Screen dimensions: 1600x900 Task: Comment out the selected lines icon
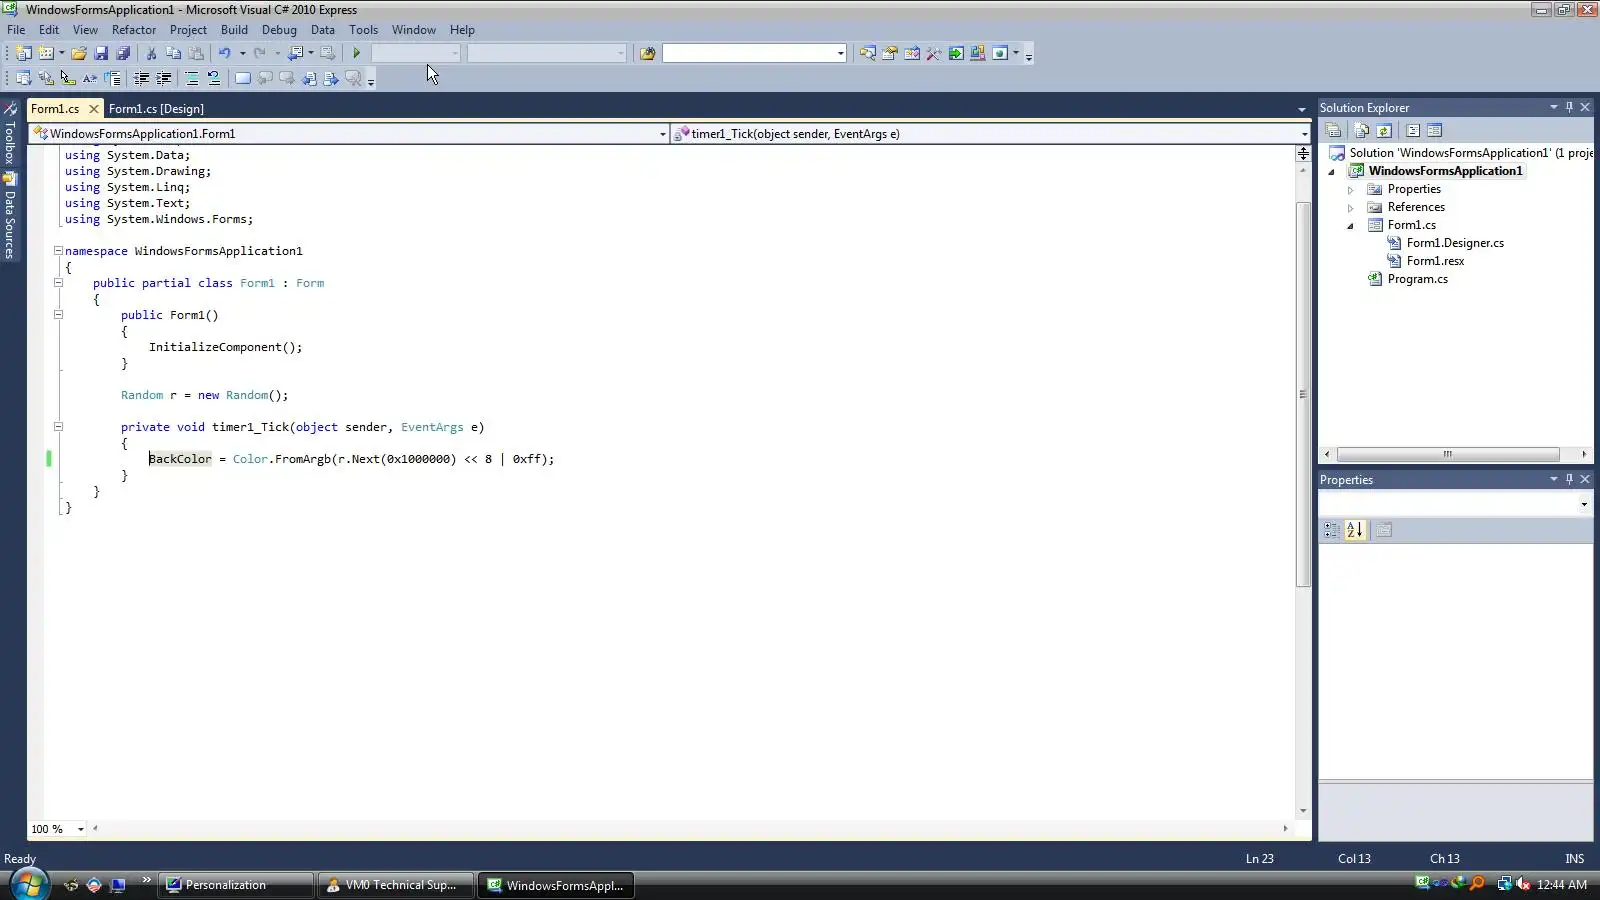tap(192, 78)
